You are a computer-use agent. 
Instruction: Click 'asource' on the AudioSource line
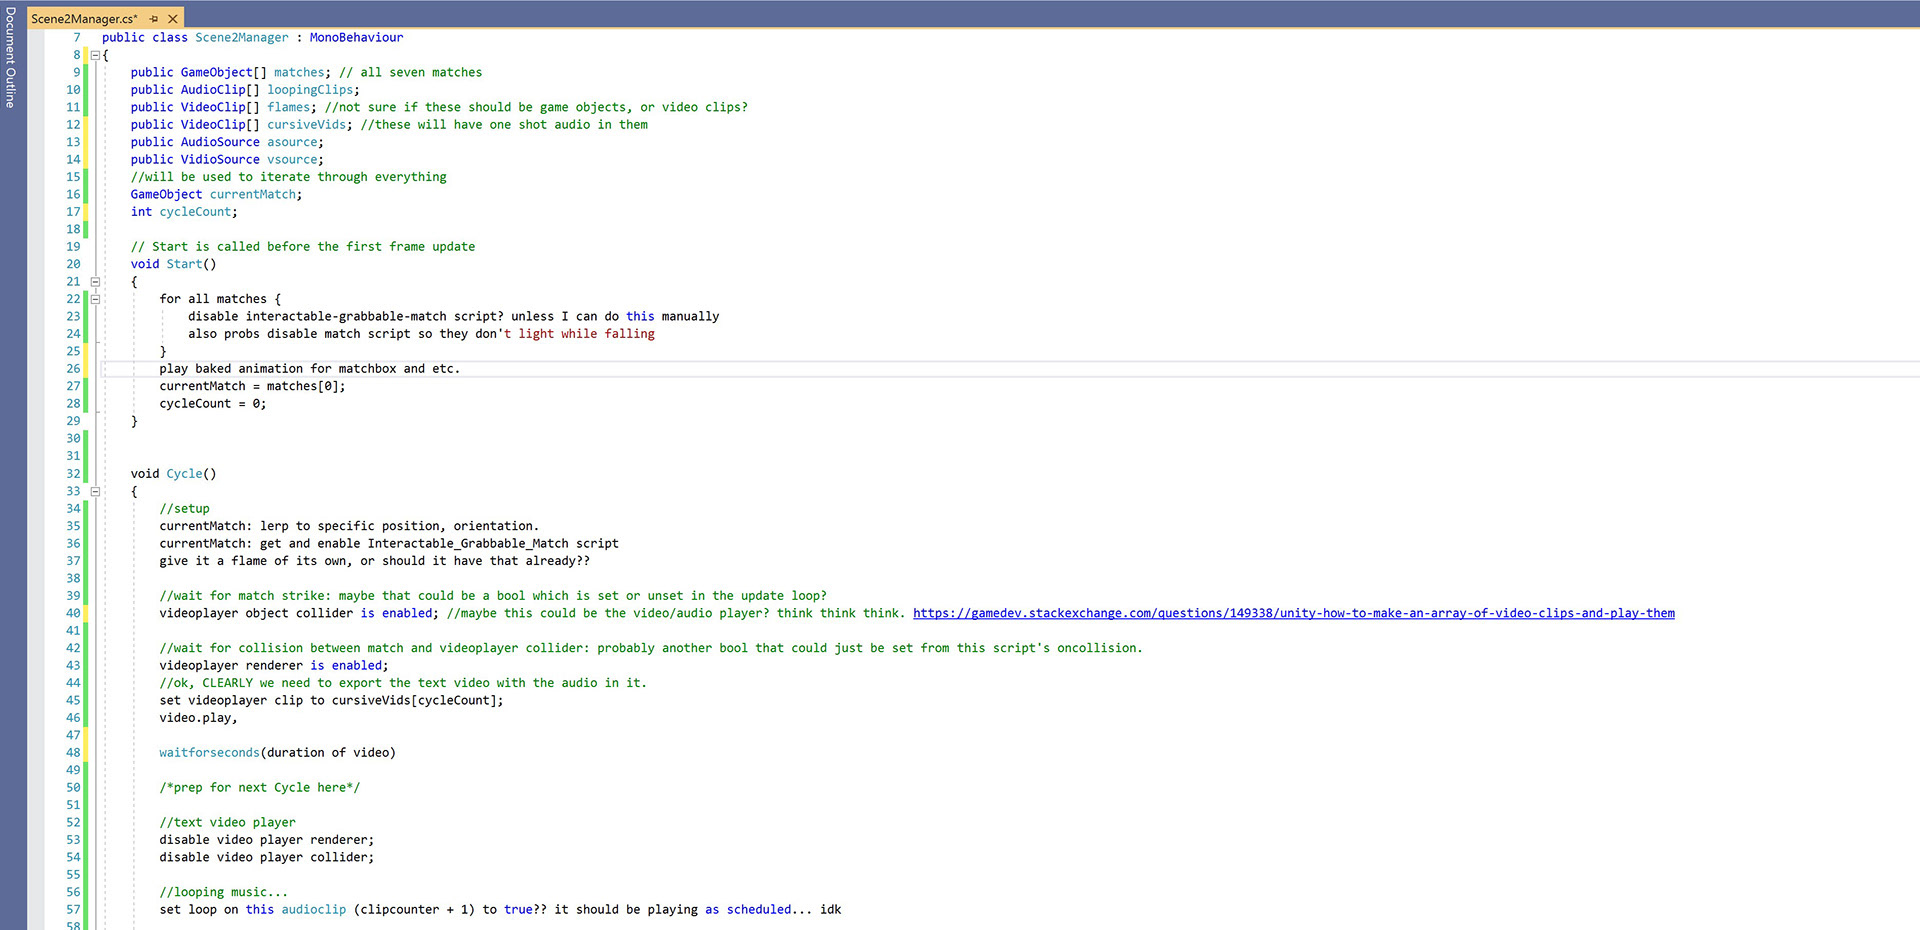[292, 142]
